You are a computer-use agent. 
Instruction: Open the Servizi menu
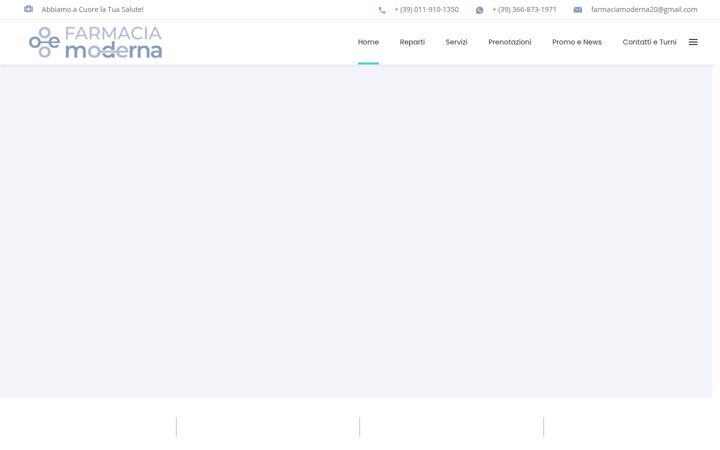pos(456,42)
